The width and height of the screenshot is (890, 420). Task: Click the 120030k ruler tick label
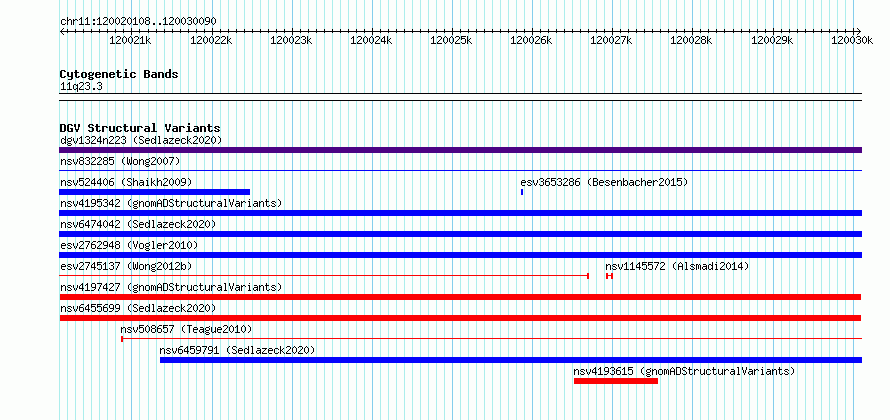click(852, 40)
